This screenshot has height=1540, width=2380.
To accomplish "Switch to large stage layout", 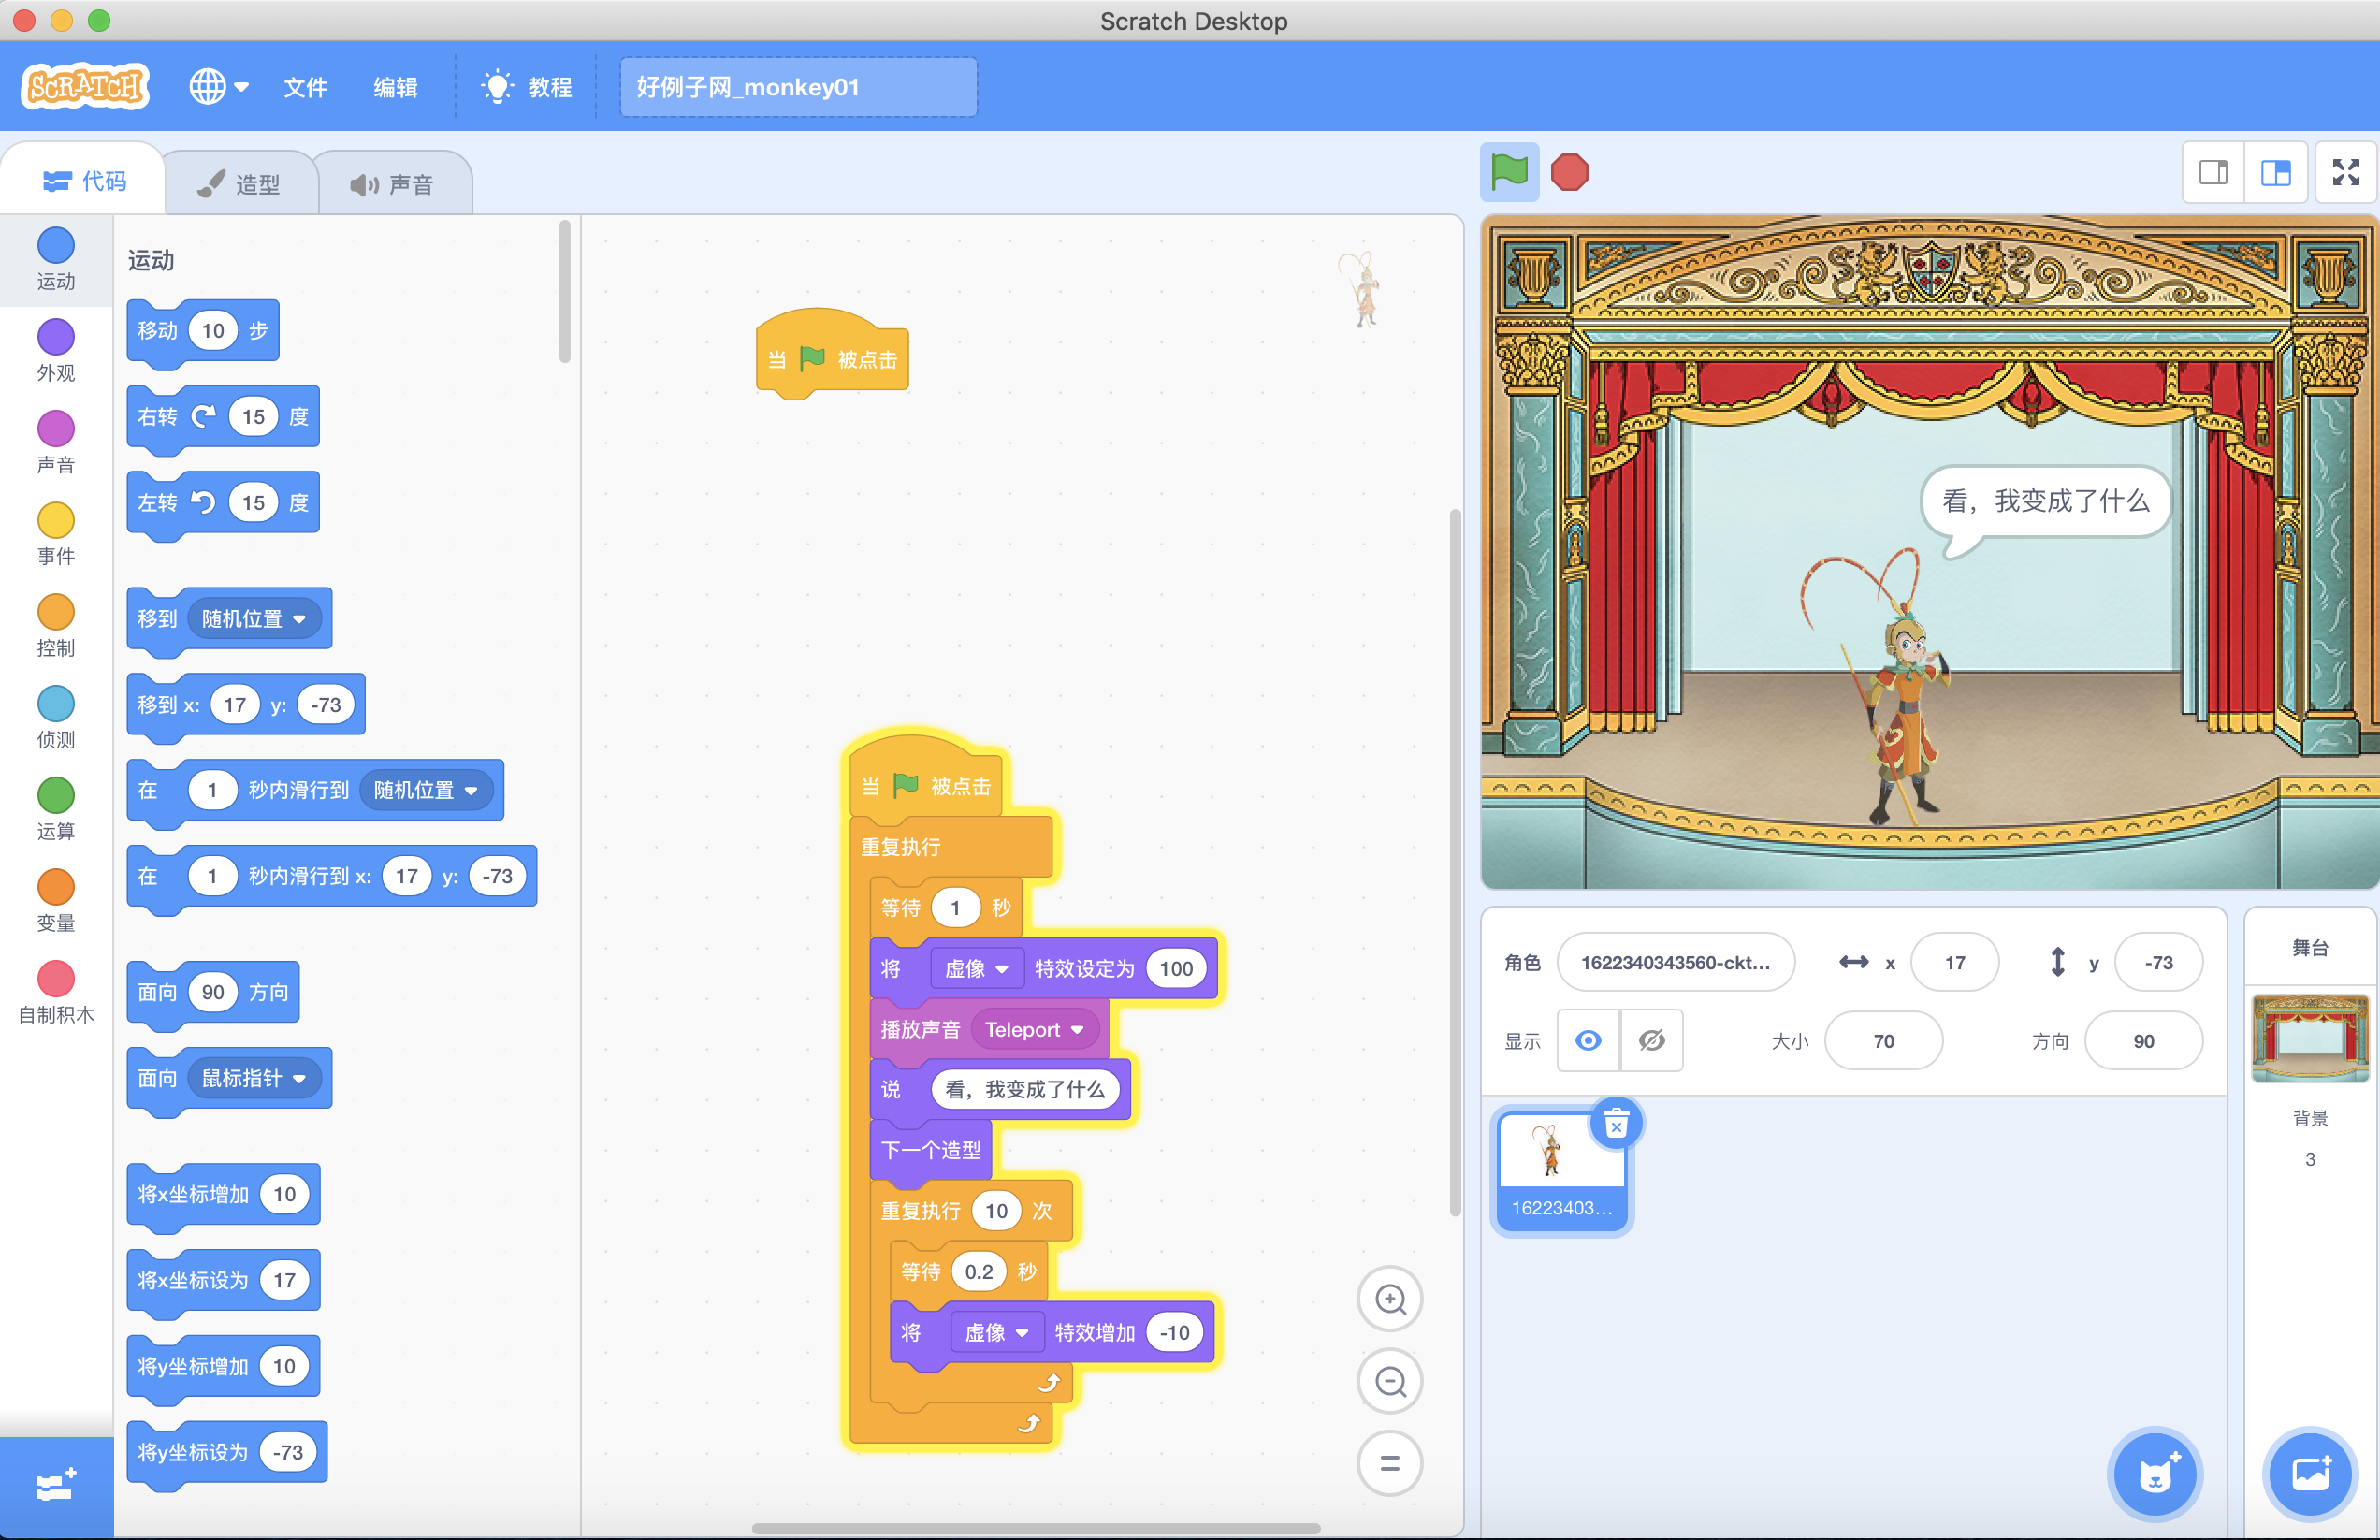I will point(2275,173).
